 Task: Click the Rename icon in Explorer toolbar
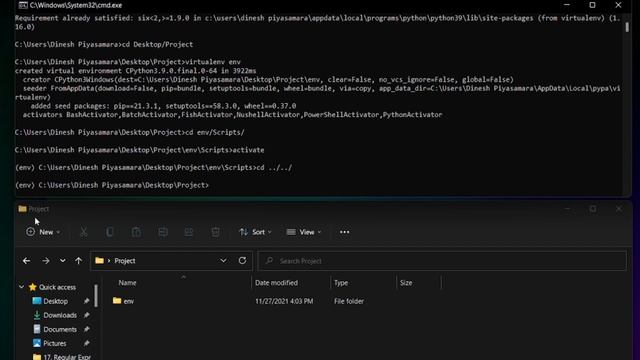163,232
